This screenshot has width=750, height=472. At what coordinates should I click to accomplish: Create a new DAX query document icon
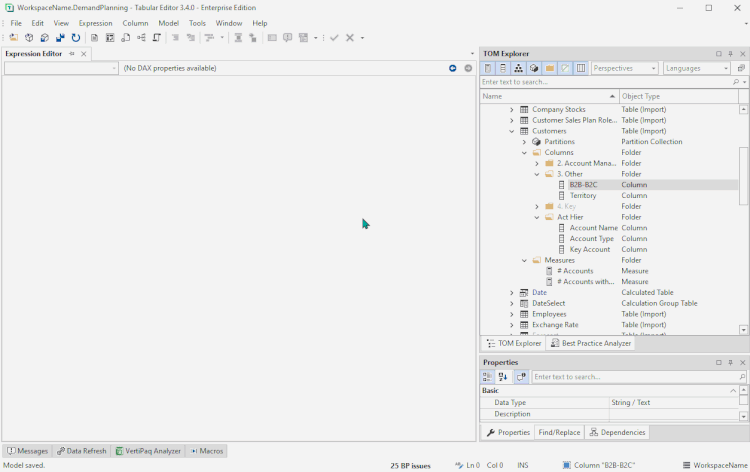click(95, 38)
